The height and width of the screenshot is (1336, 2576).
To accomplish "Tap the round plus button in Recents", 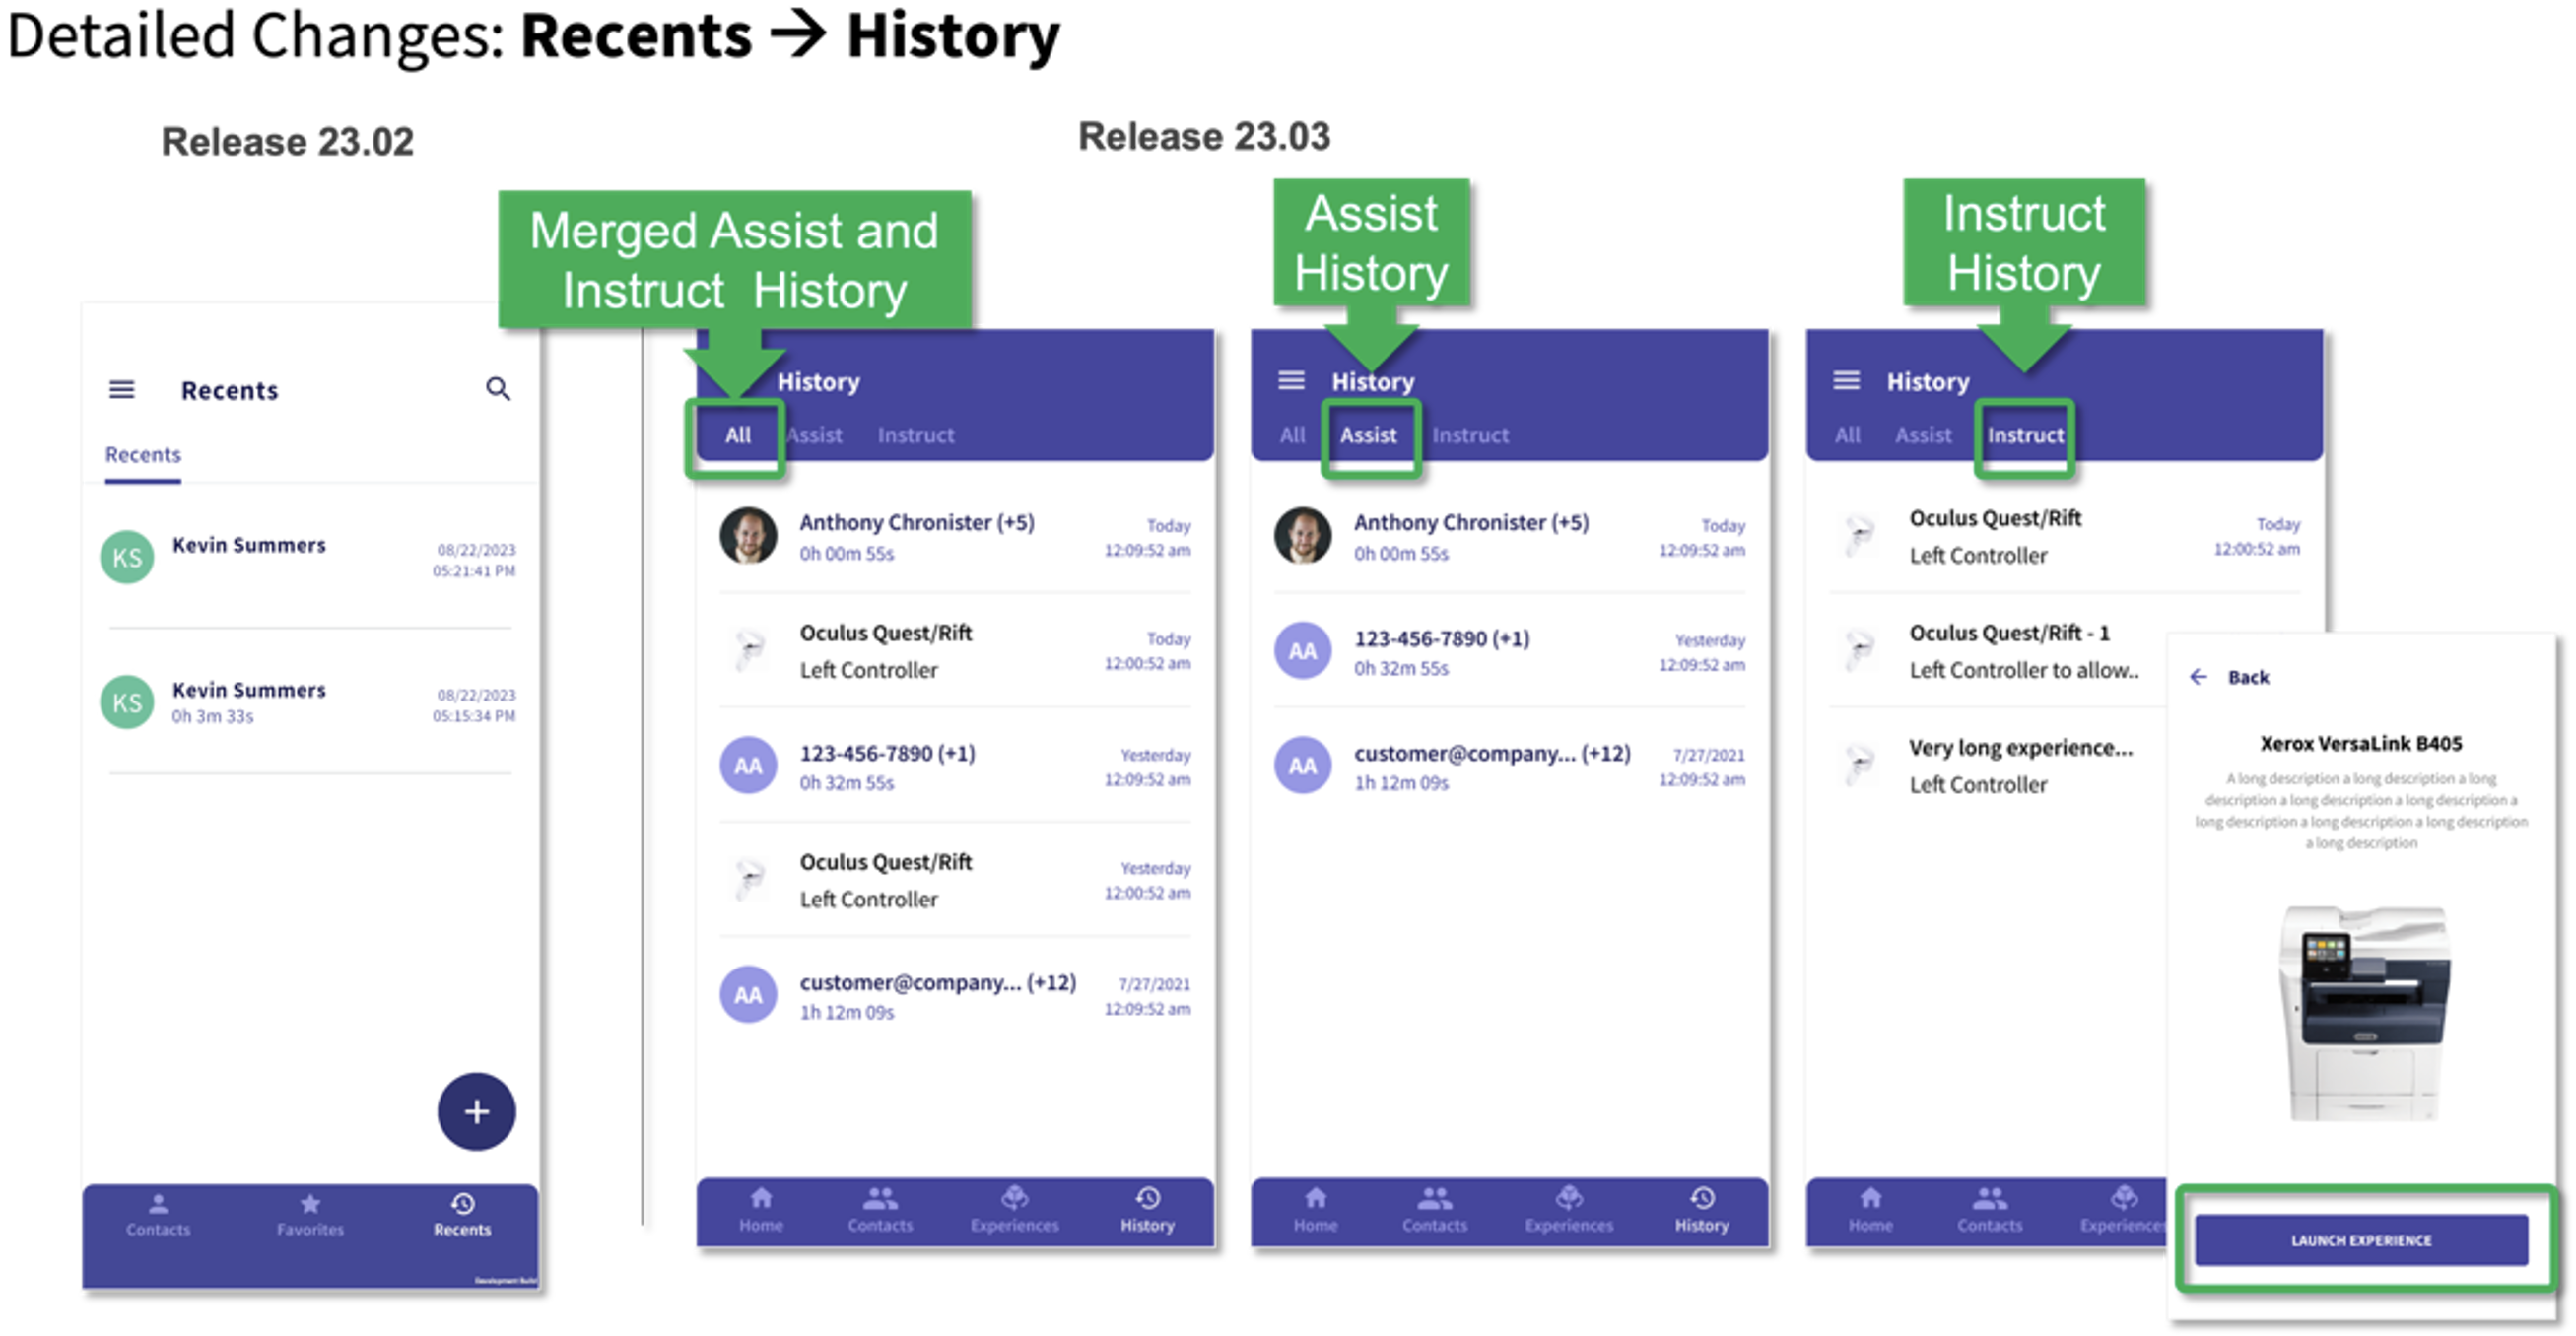I will tap(476, 1111).
